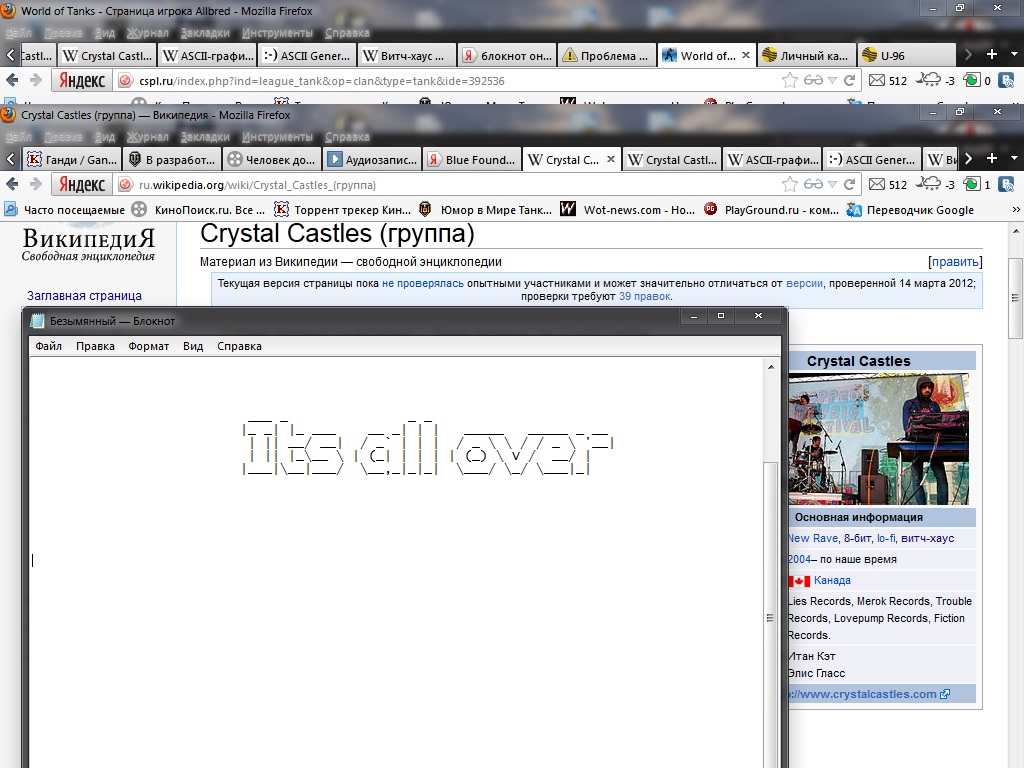Open the Торрент трекер Кин... bookmark
The image size is (1024, 768).
point(343,210)
